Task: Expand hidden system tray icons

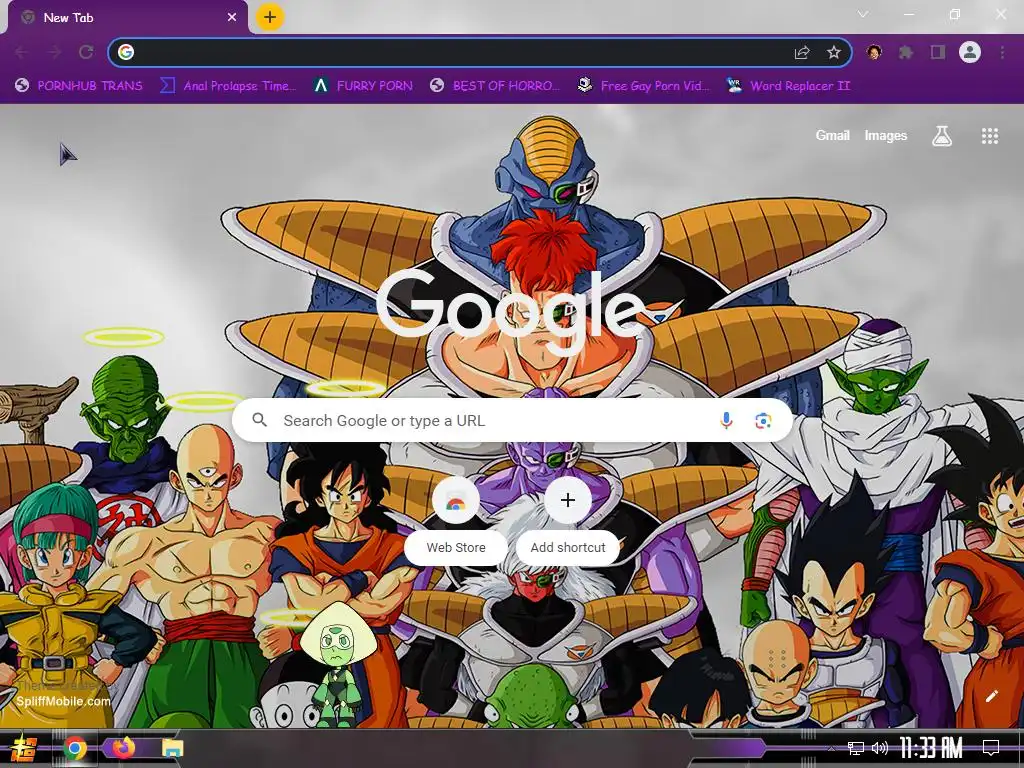Action: click(831, 748)
